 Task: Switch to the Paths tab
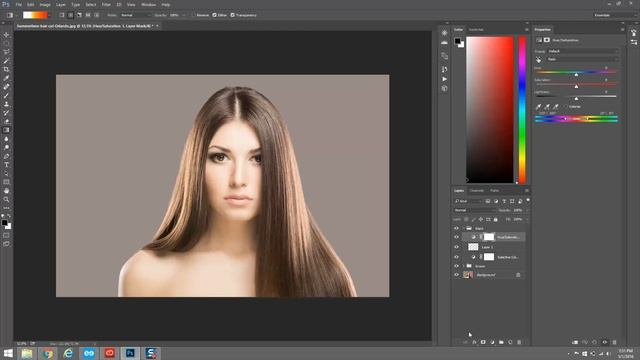[494, 191]
